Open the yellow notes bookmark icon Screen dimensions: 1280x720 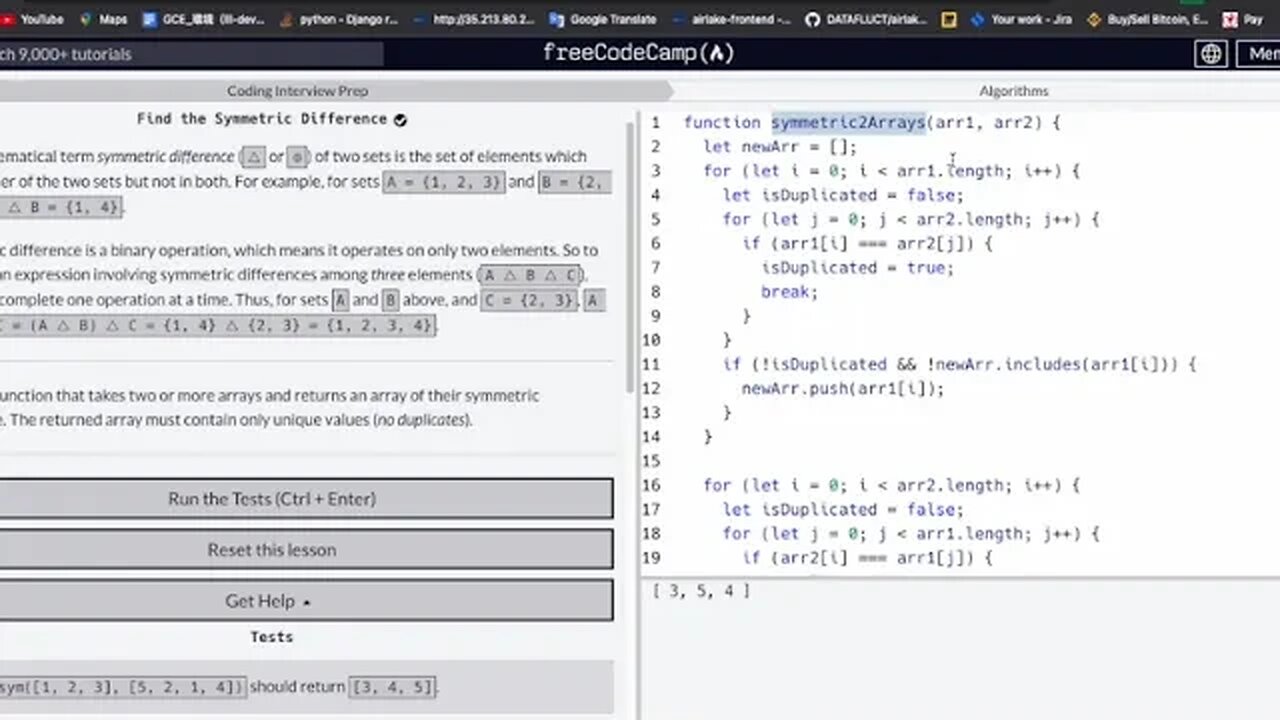pos(949,19)
